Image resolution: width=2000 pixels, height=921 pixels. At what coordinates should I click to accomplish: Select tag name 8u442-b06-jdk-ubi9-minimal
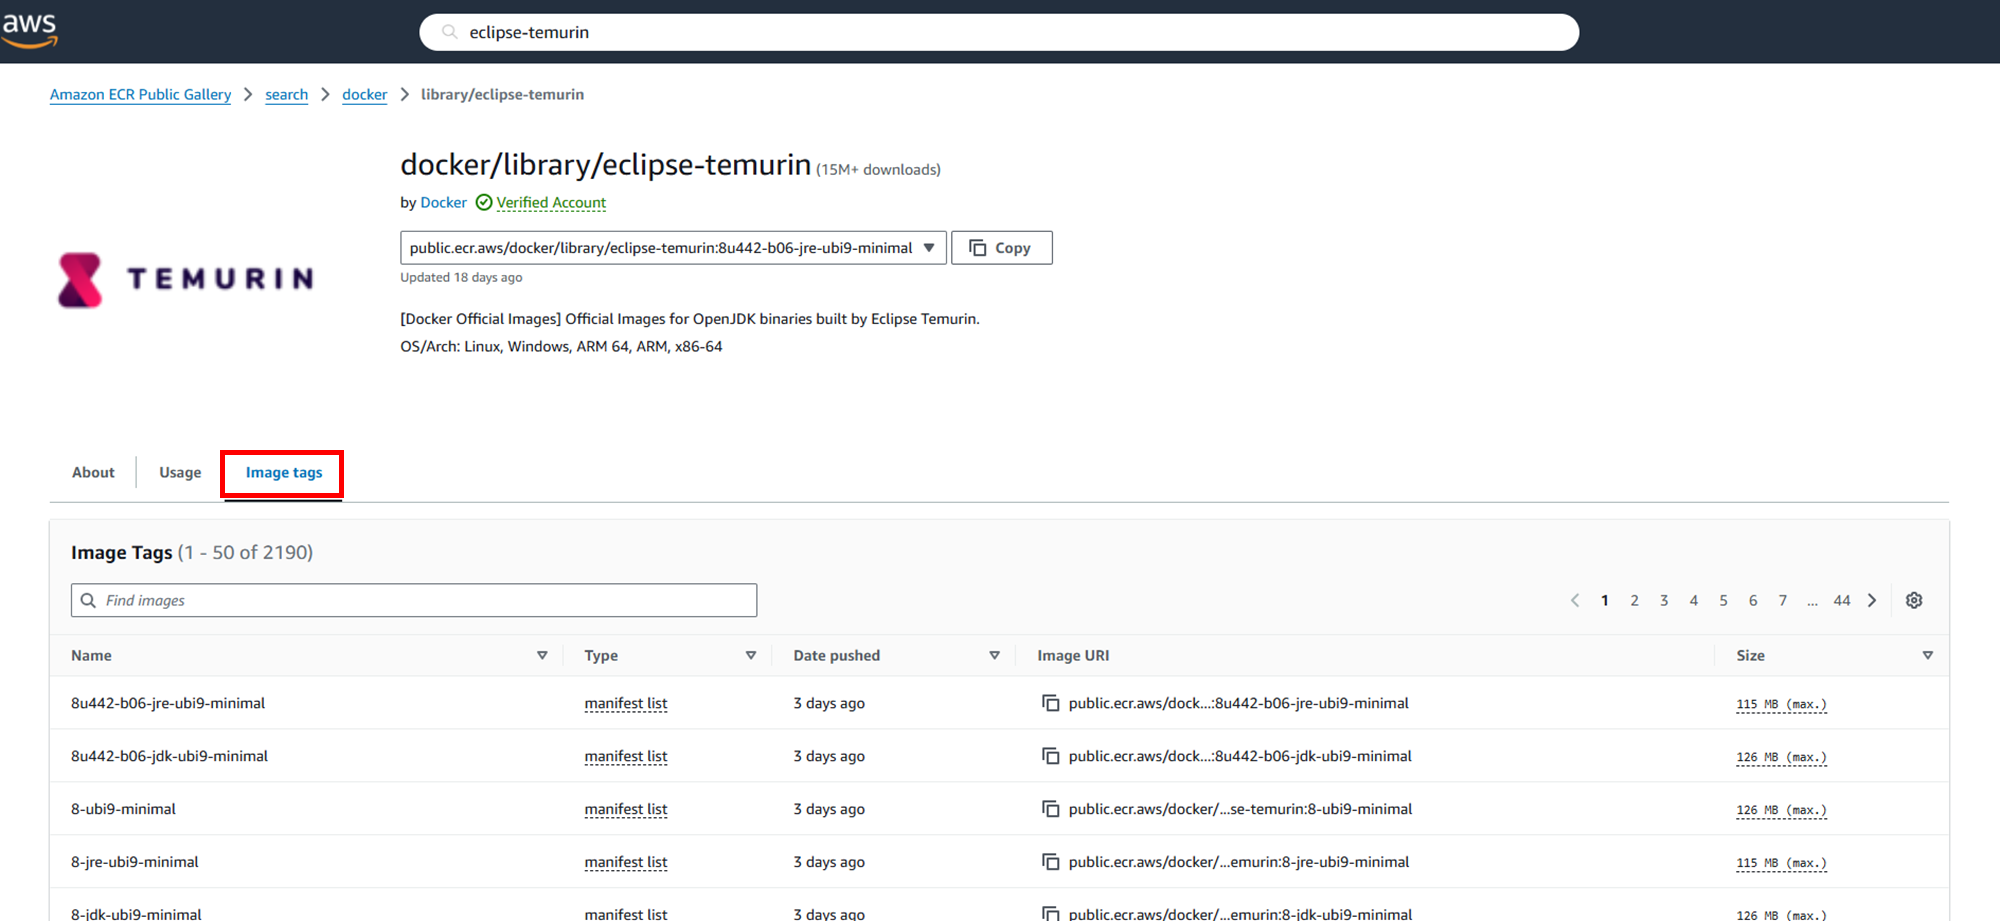tap(169, 756)
